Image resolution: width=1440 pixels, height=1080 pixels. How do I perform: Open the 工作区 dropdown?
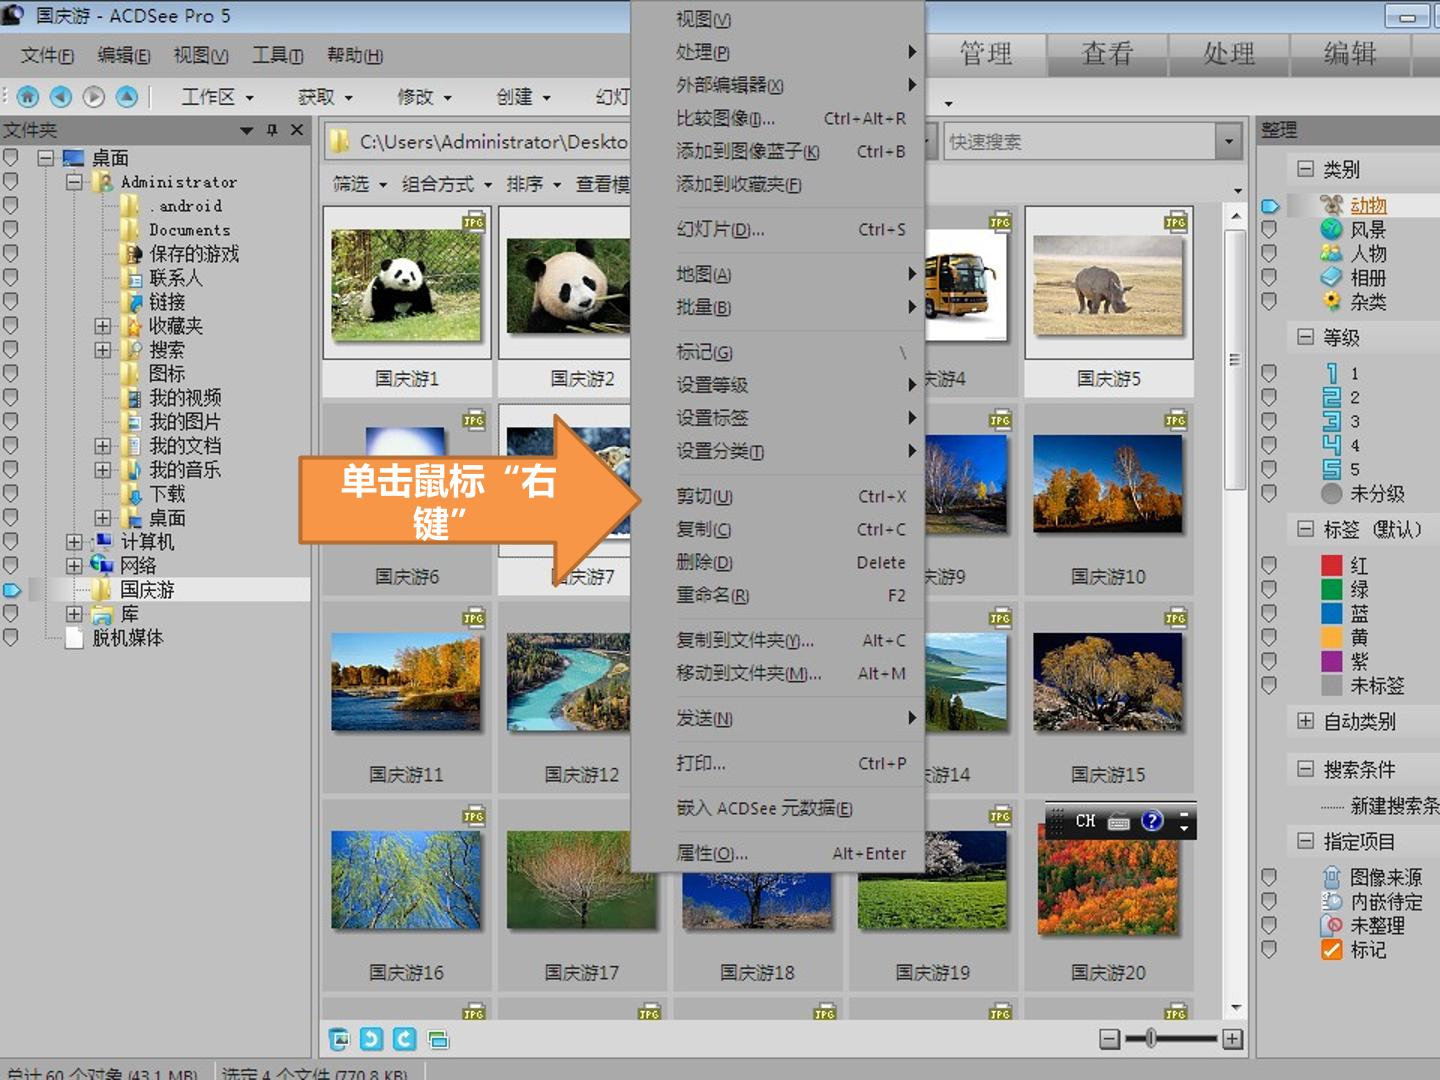pyautogui.click(x=217, y=97)
